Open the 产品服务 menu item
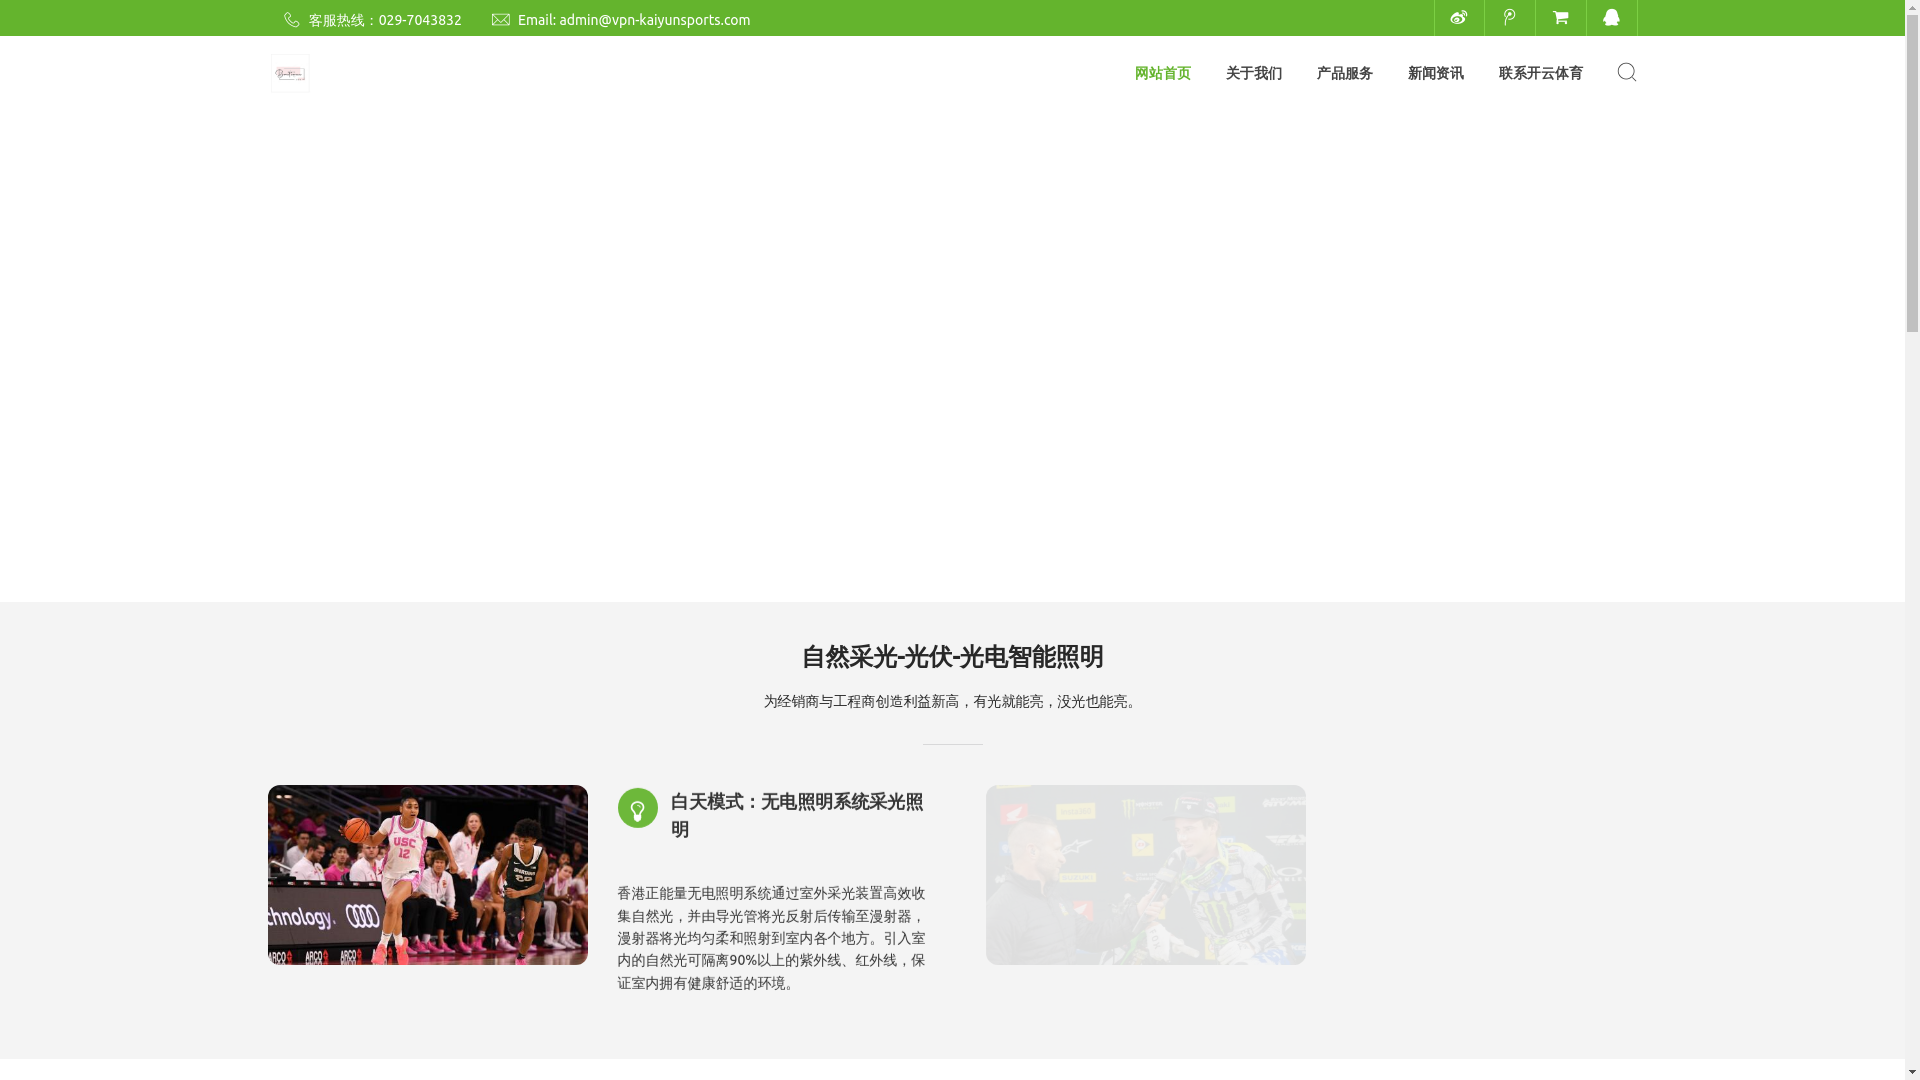Screen dimensions: 1920x1080 1345,73
